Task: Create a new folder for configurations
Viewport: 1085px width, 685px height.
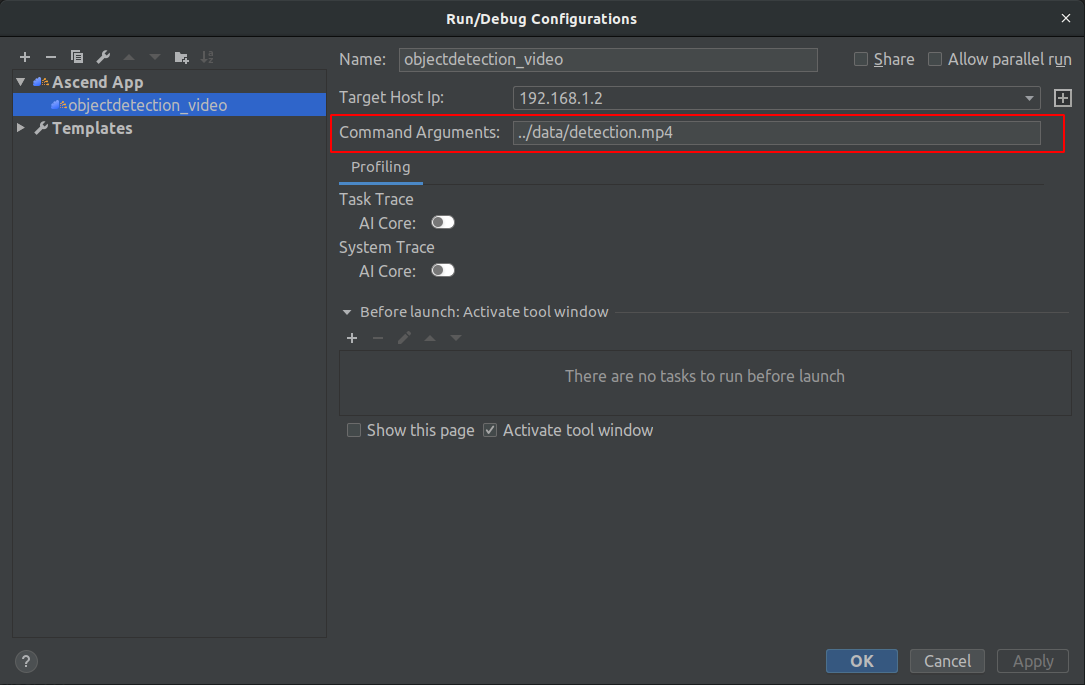Action: pyautogui.click(x=180, y=57)
